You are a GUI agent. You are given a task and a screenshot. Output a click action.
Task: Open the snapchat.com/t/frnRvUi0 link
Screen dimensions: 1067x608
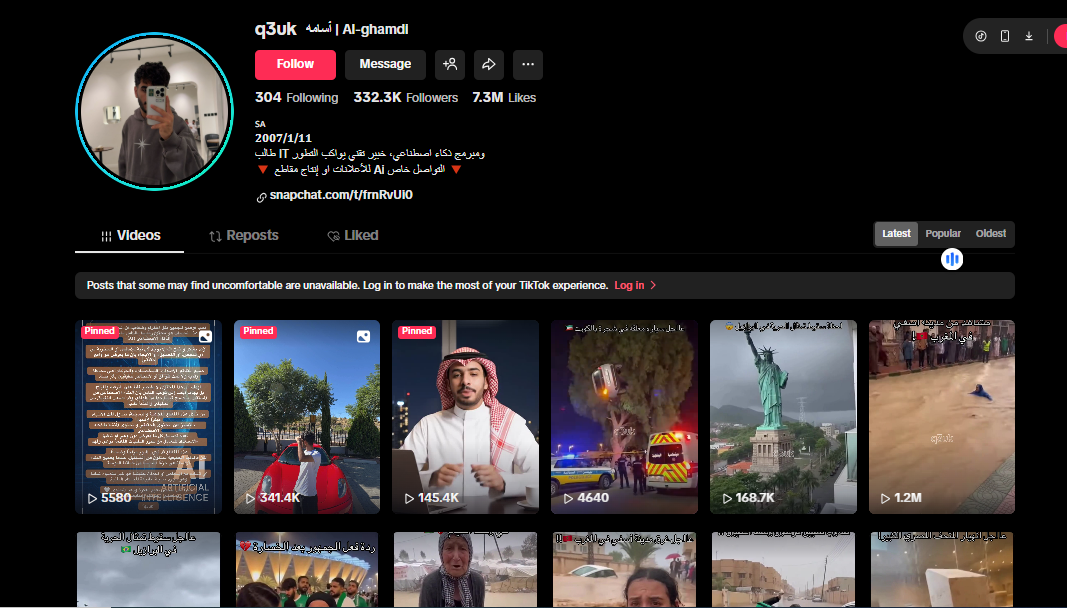[340, 194]
